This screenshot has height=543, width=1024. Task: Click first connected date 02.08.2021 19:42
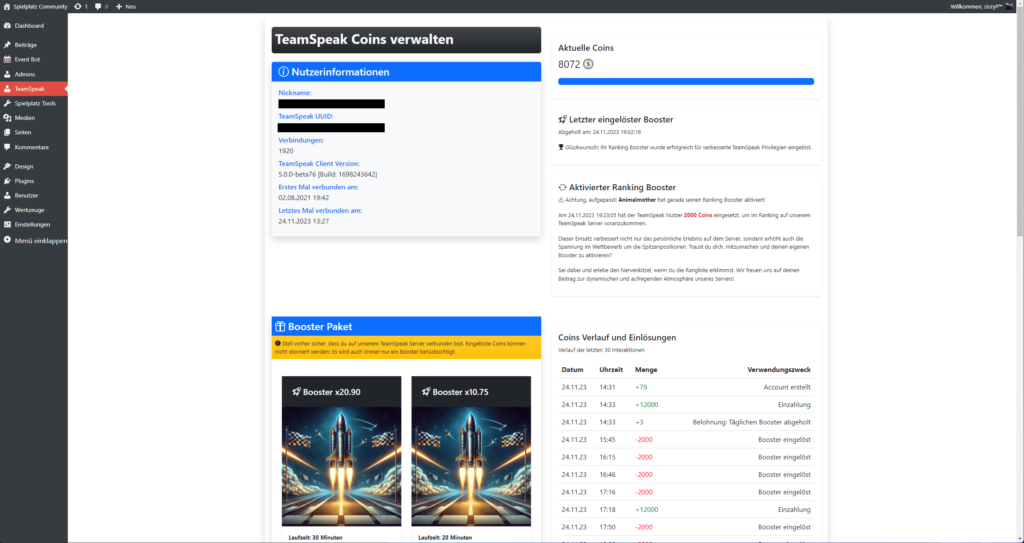(x=304, y=198)
